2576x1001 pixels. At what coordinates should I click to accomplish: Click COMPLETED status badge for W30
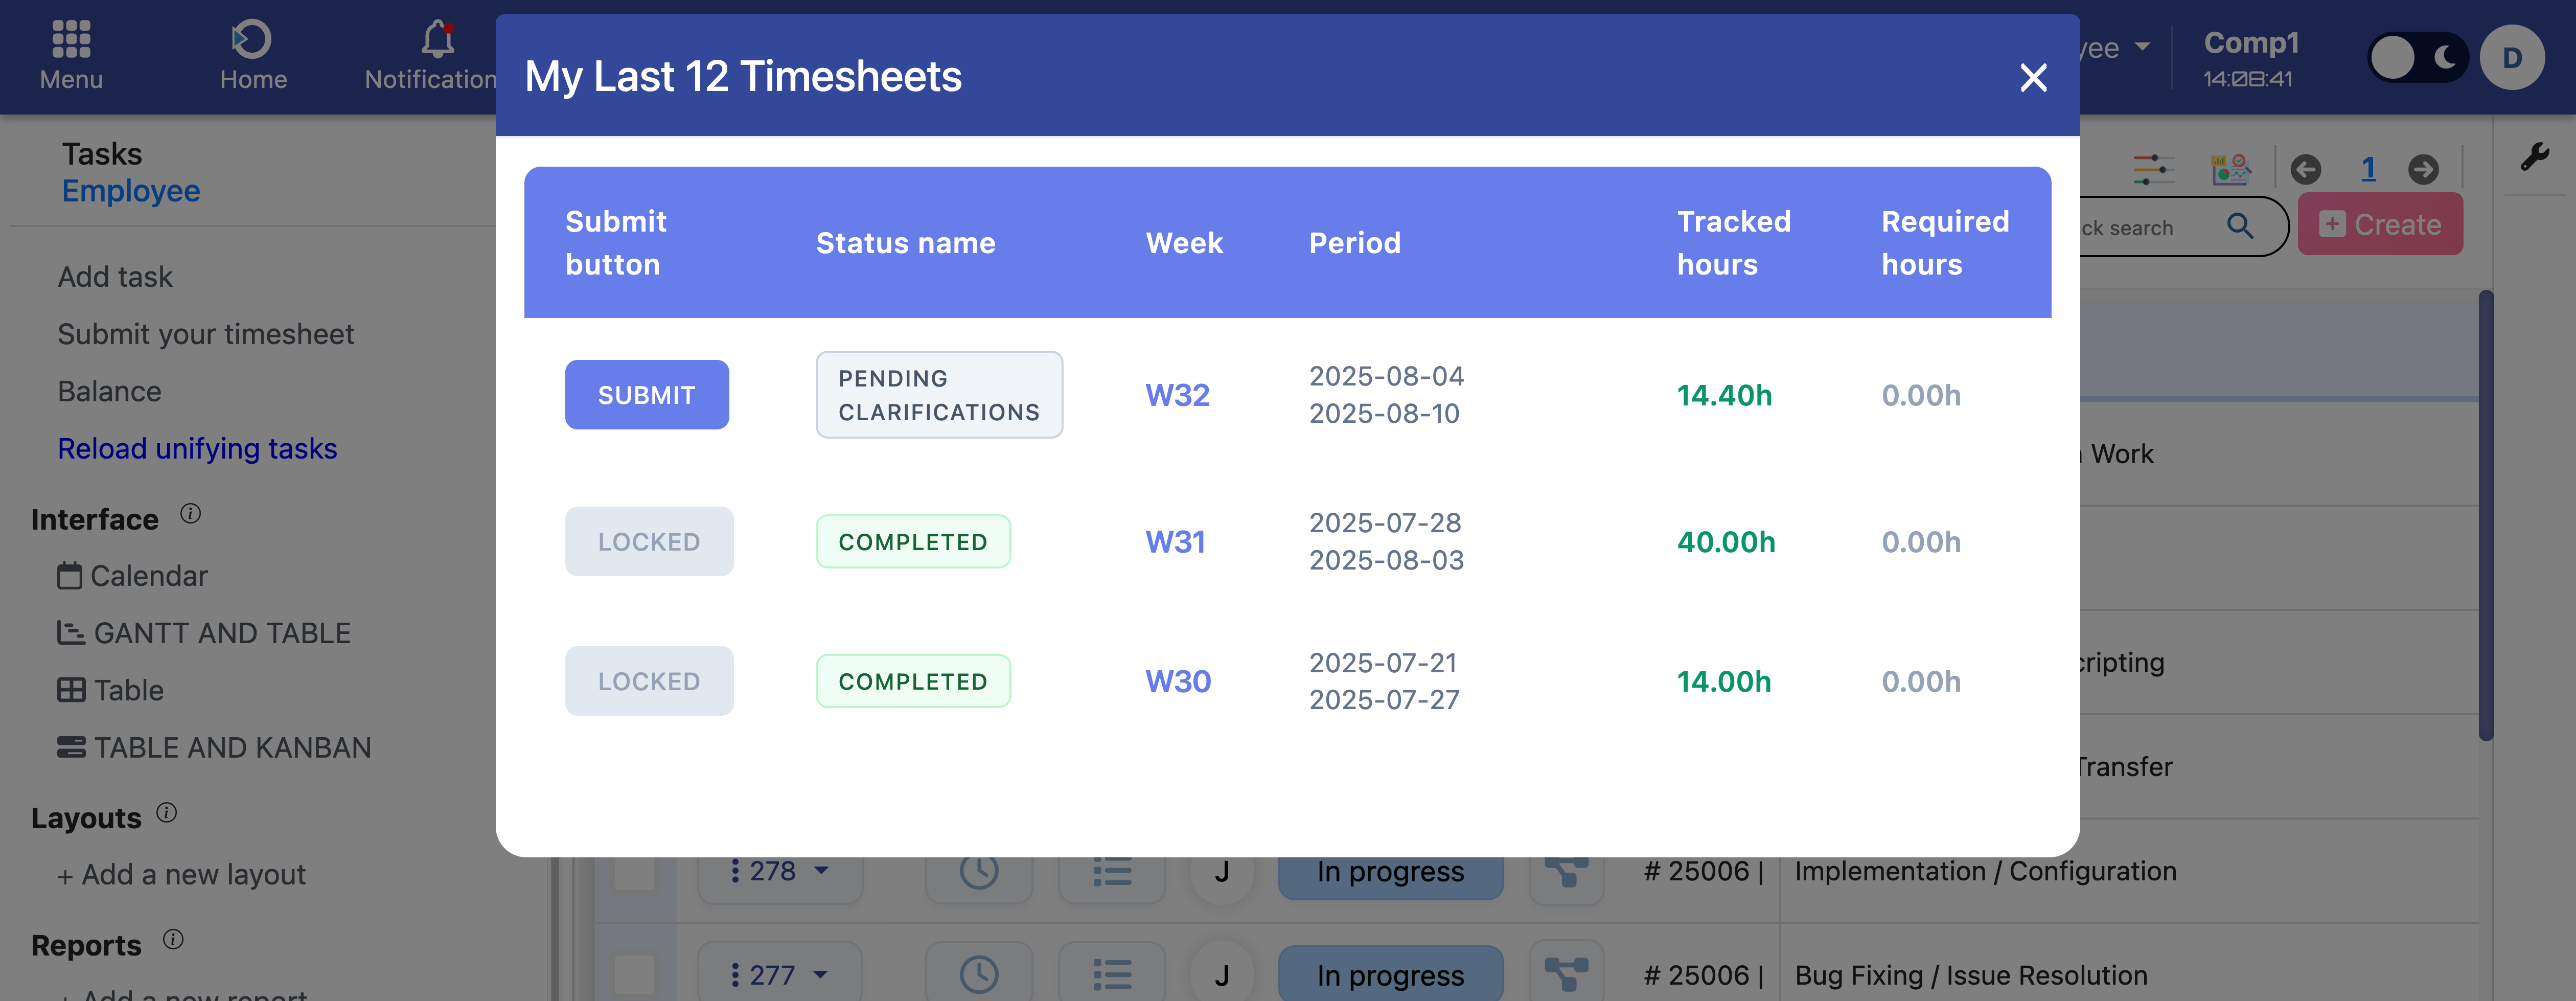tap(913, 681)
